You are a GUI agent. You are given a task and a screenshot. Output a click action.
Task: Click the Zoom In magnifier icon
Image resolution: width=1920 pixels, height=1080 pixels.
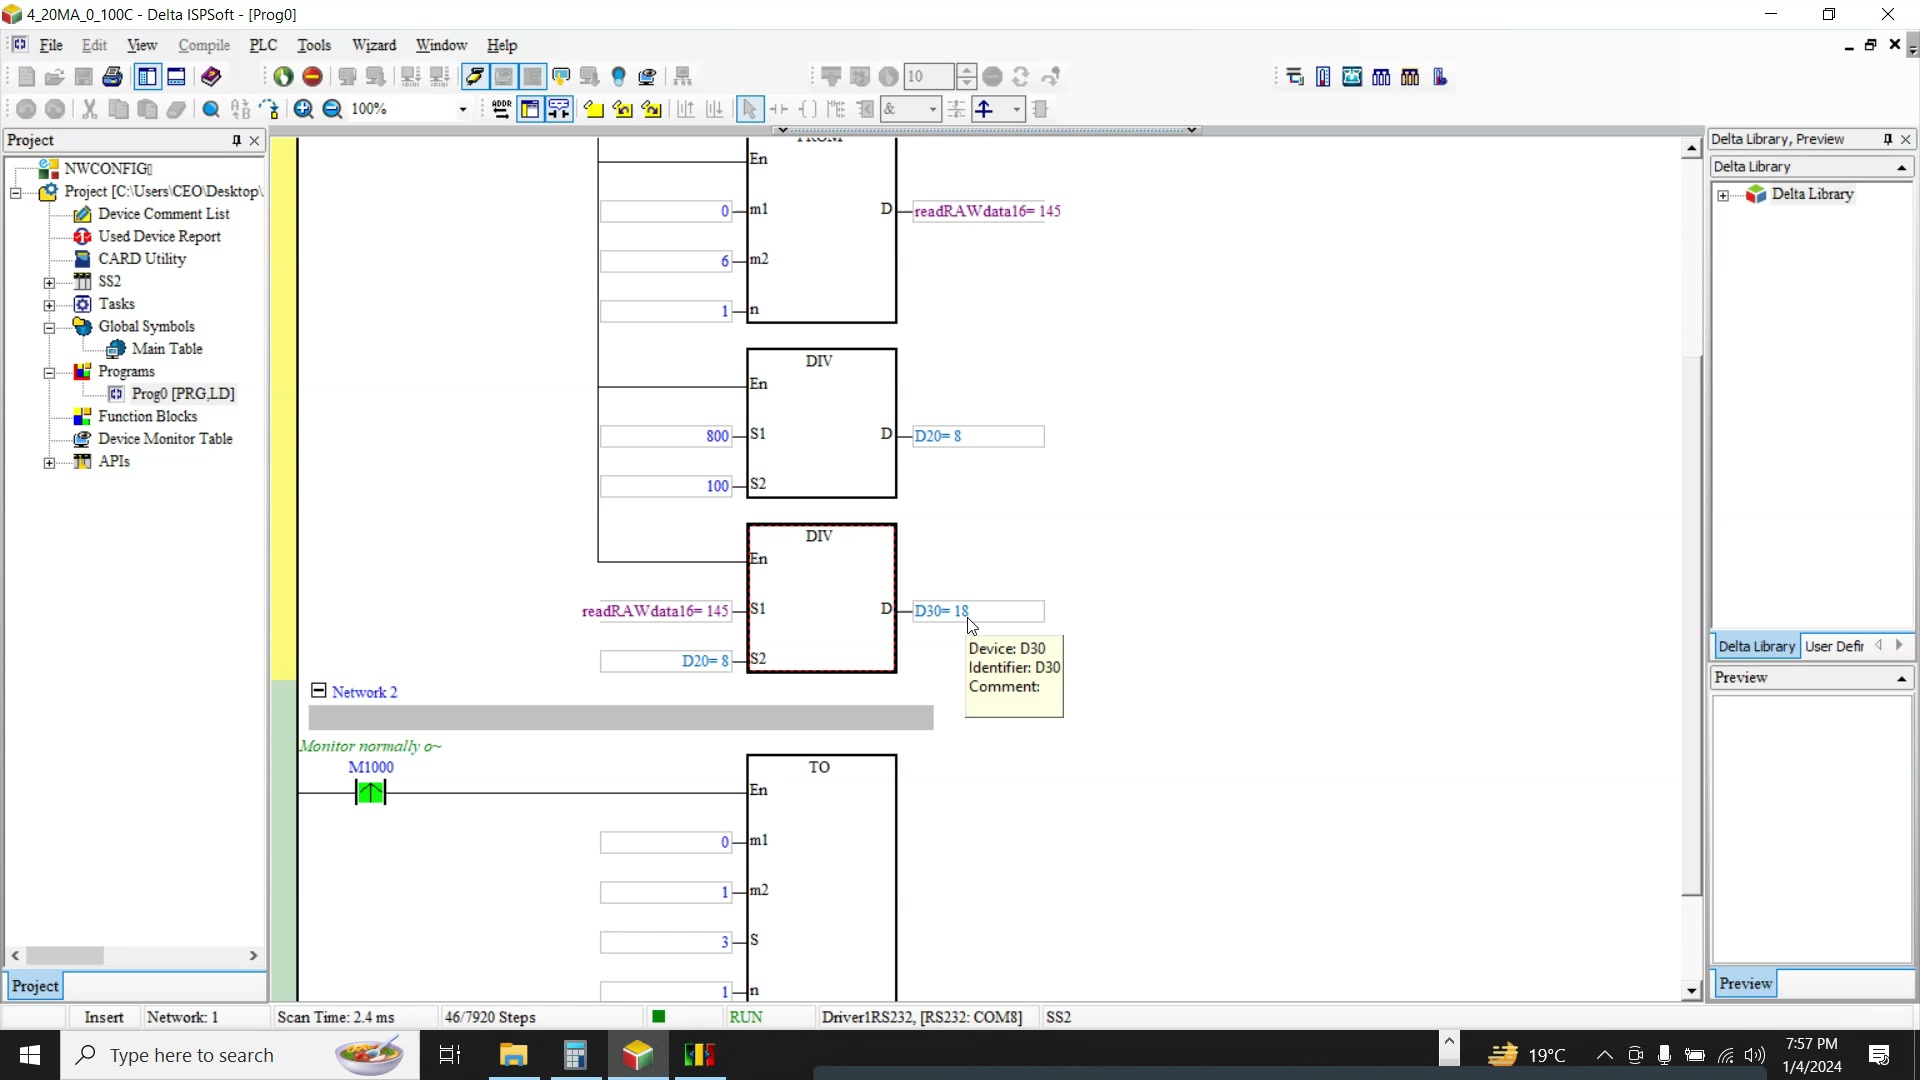[x=303, y=109]
